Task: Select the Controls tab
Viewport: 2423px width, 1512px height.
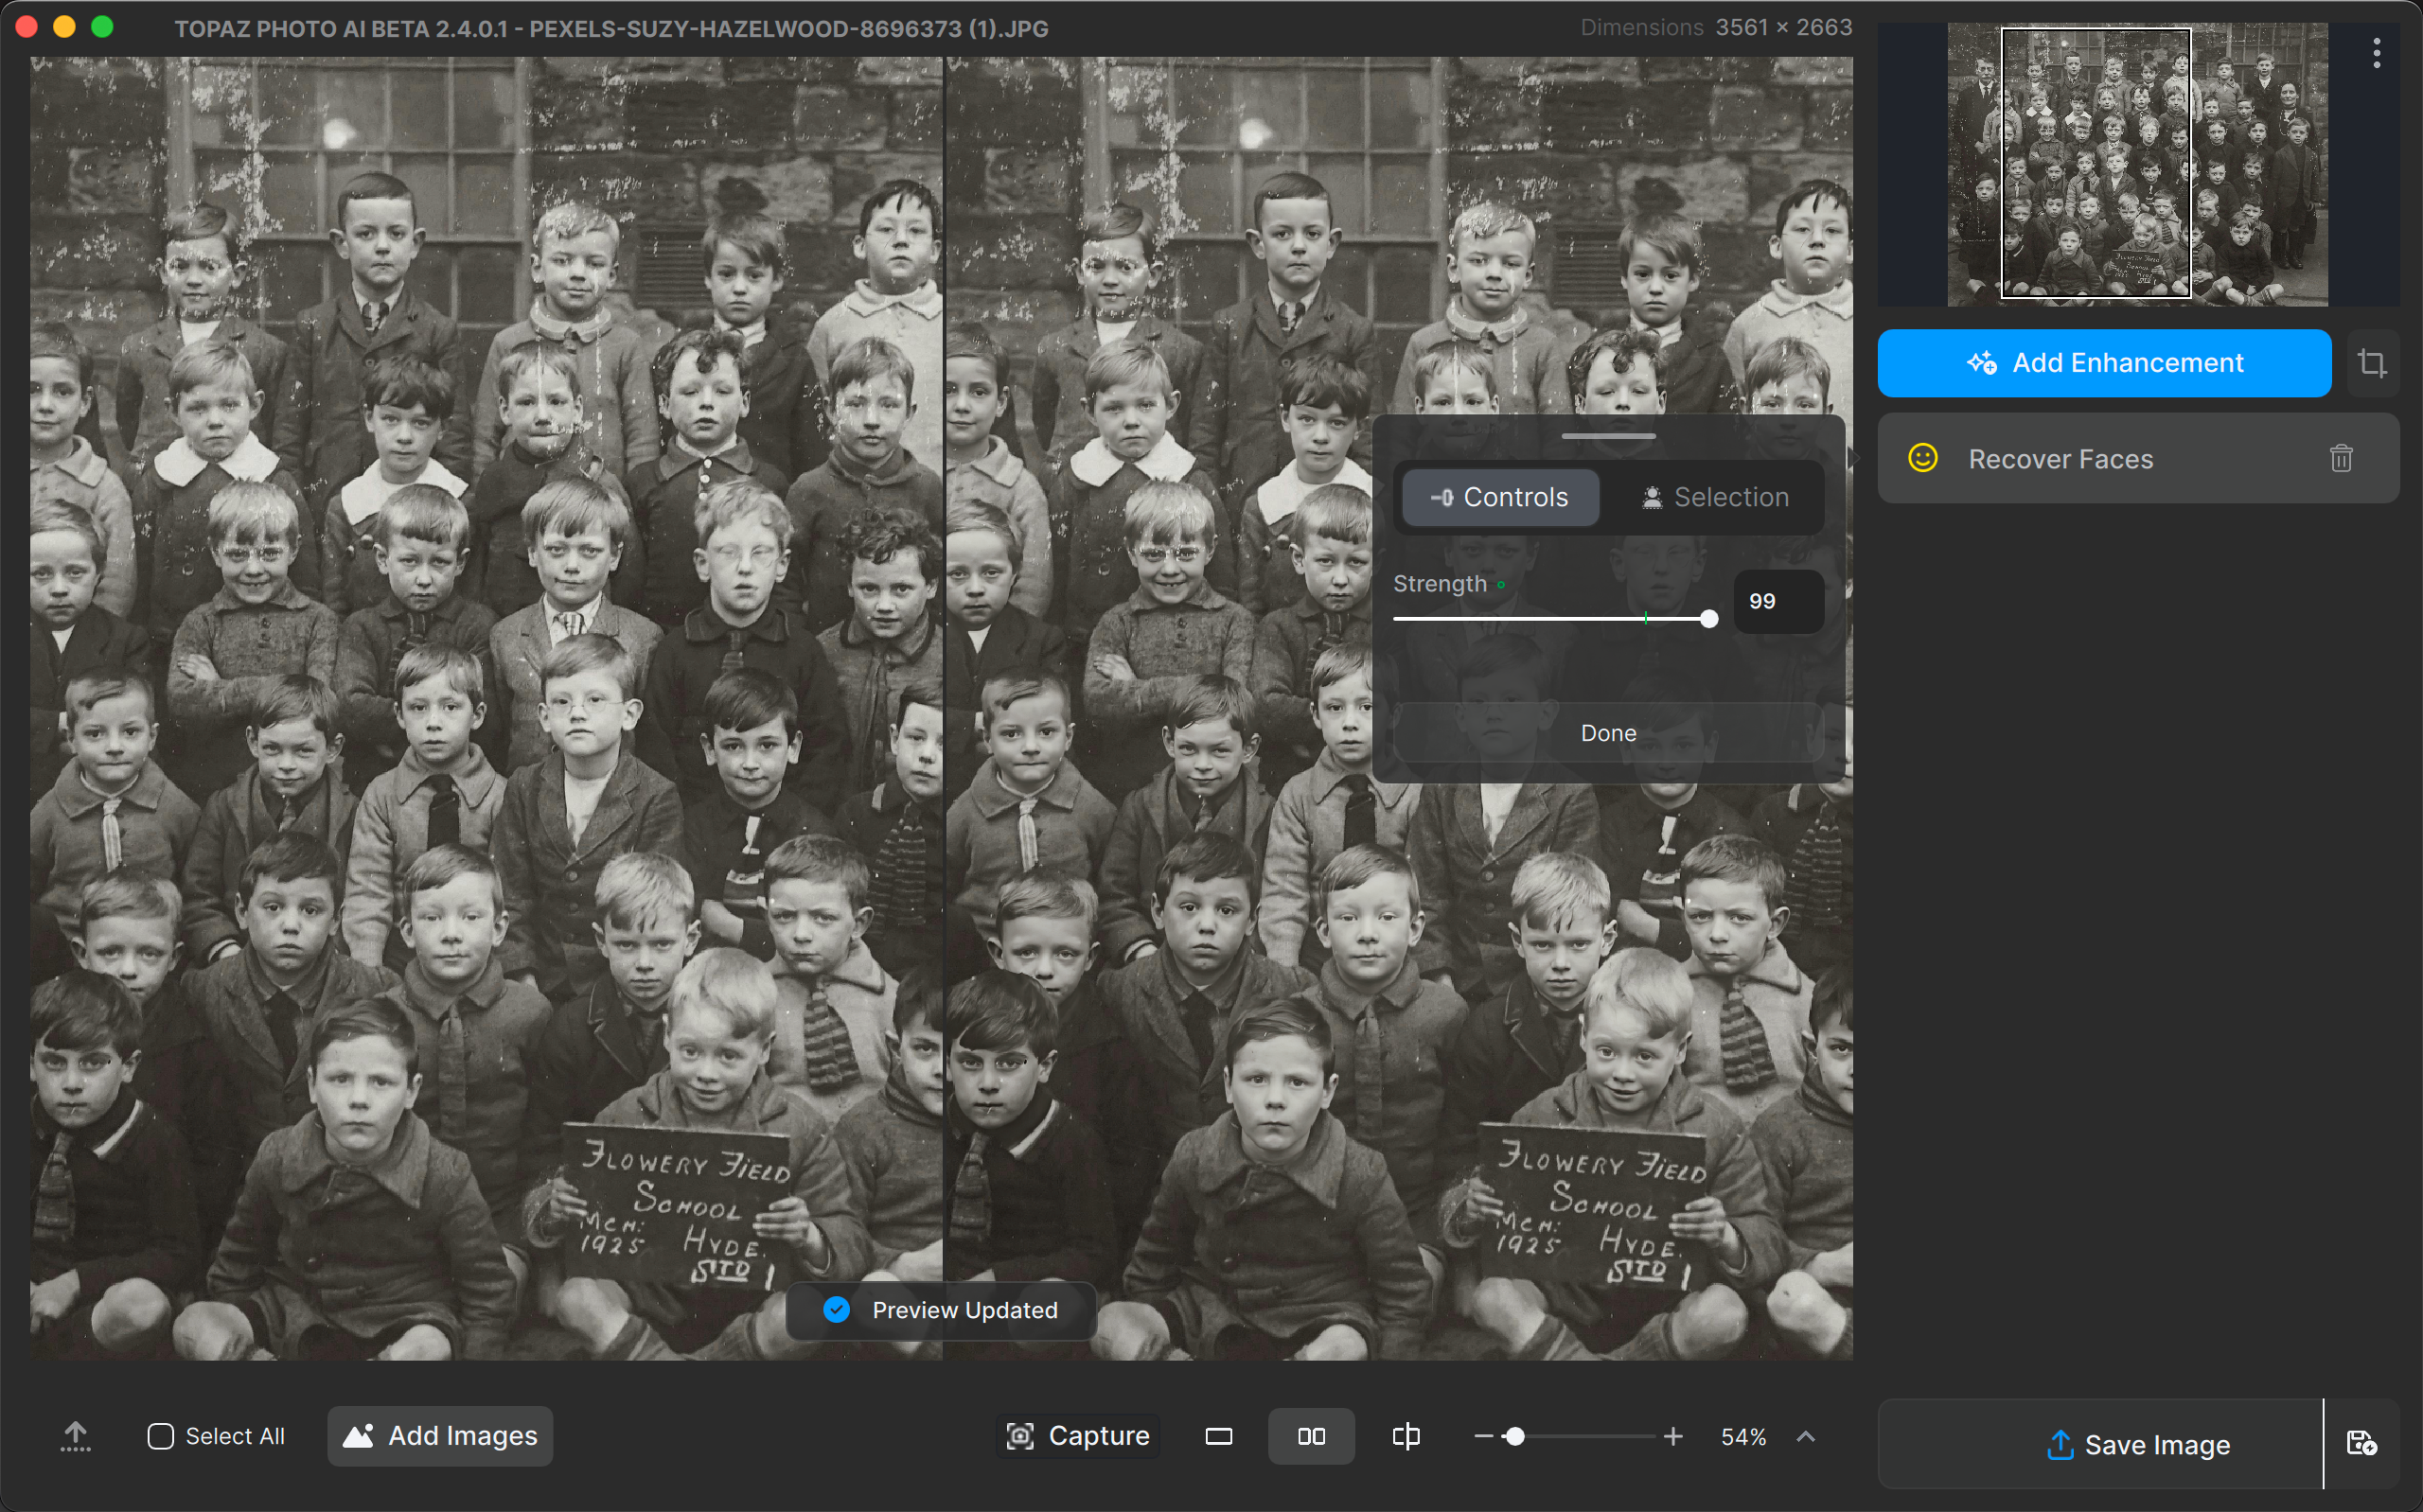Action: point(1499,497)
